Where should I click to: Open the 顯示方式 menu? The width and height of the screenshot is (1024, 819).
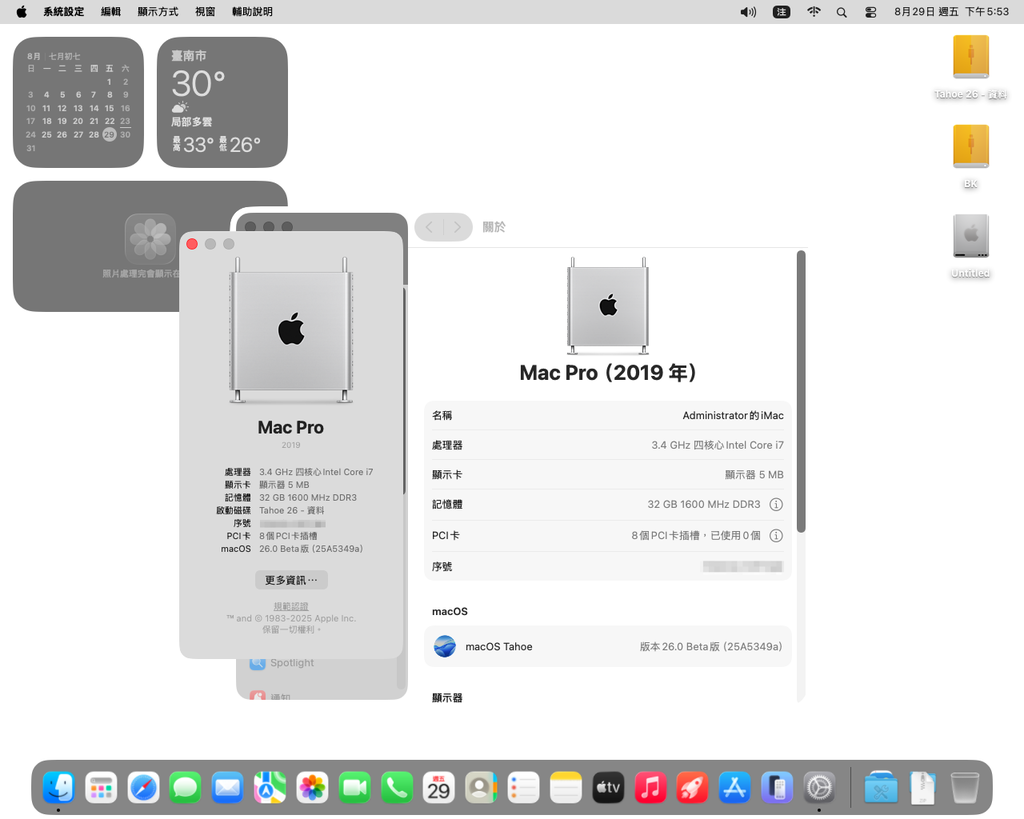(158, 12)
